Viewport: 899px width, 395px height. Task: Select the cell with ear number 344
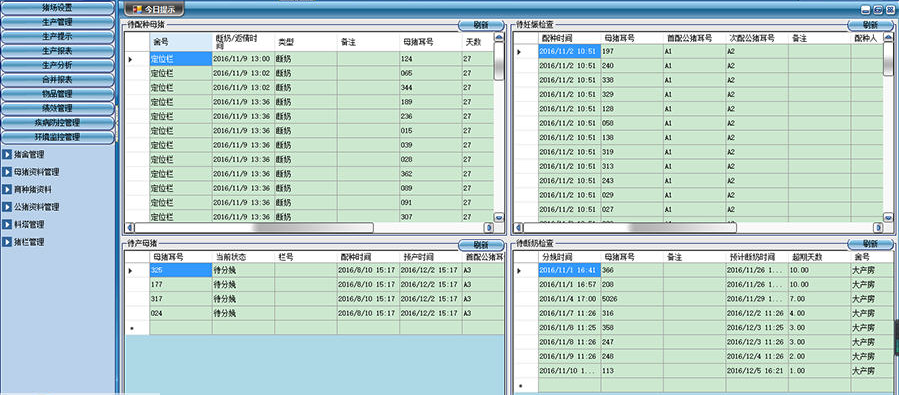pyautogui.click(x=431, y=88)
